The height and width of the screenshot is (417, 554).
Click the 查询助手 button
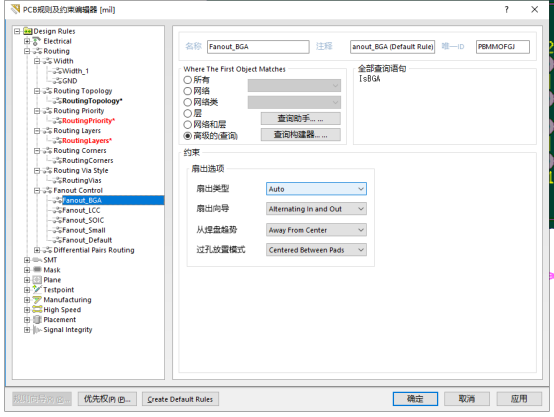(301, 119)
